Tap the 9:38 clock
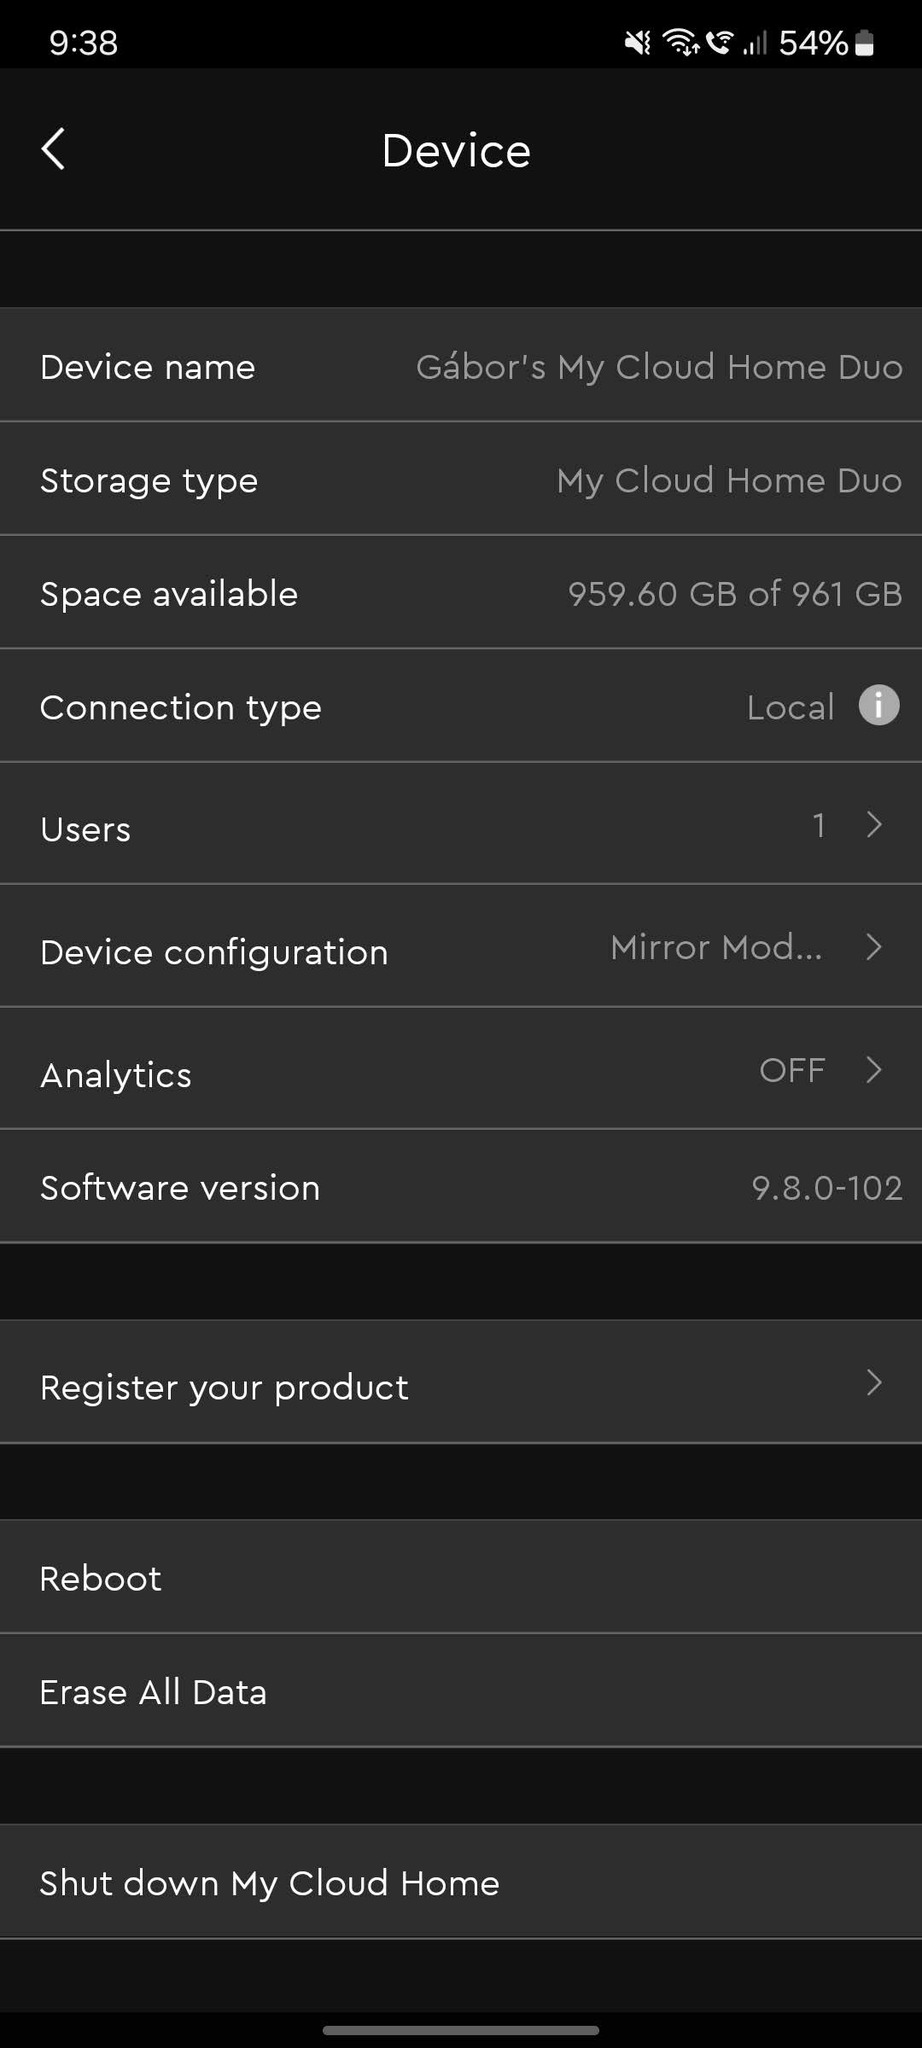This screenshot has width=922, height=2048. (x=83, y=43)
